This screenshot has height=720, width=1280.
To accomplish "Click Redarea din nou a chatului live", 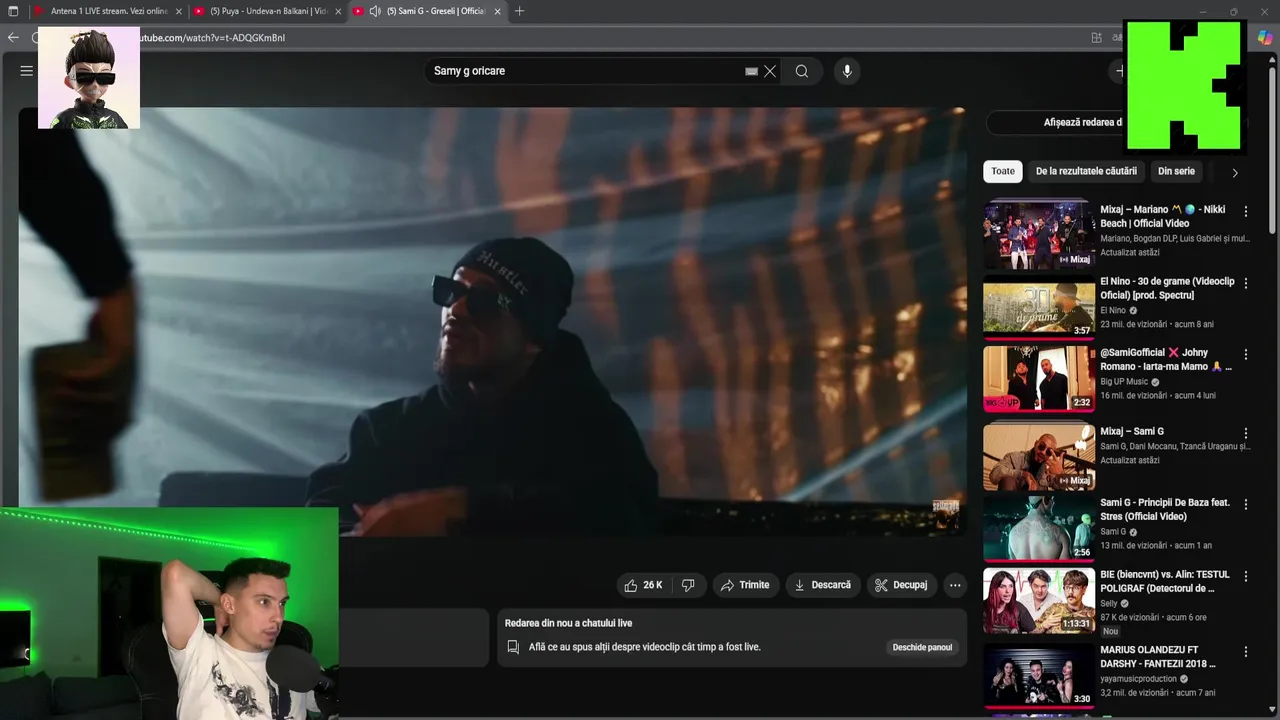I will 568,623.
